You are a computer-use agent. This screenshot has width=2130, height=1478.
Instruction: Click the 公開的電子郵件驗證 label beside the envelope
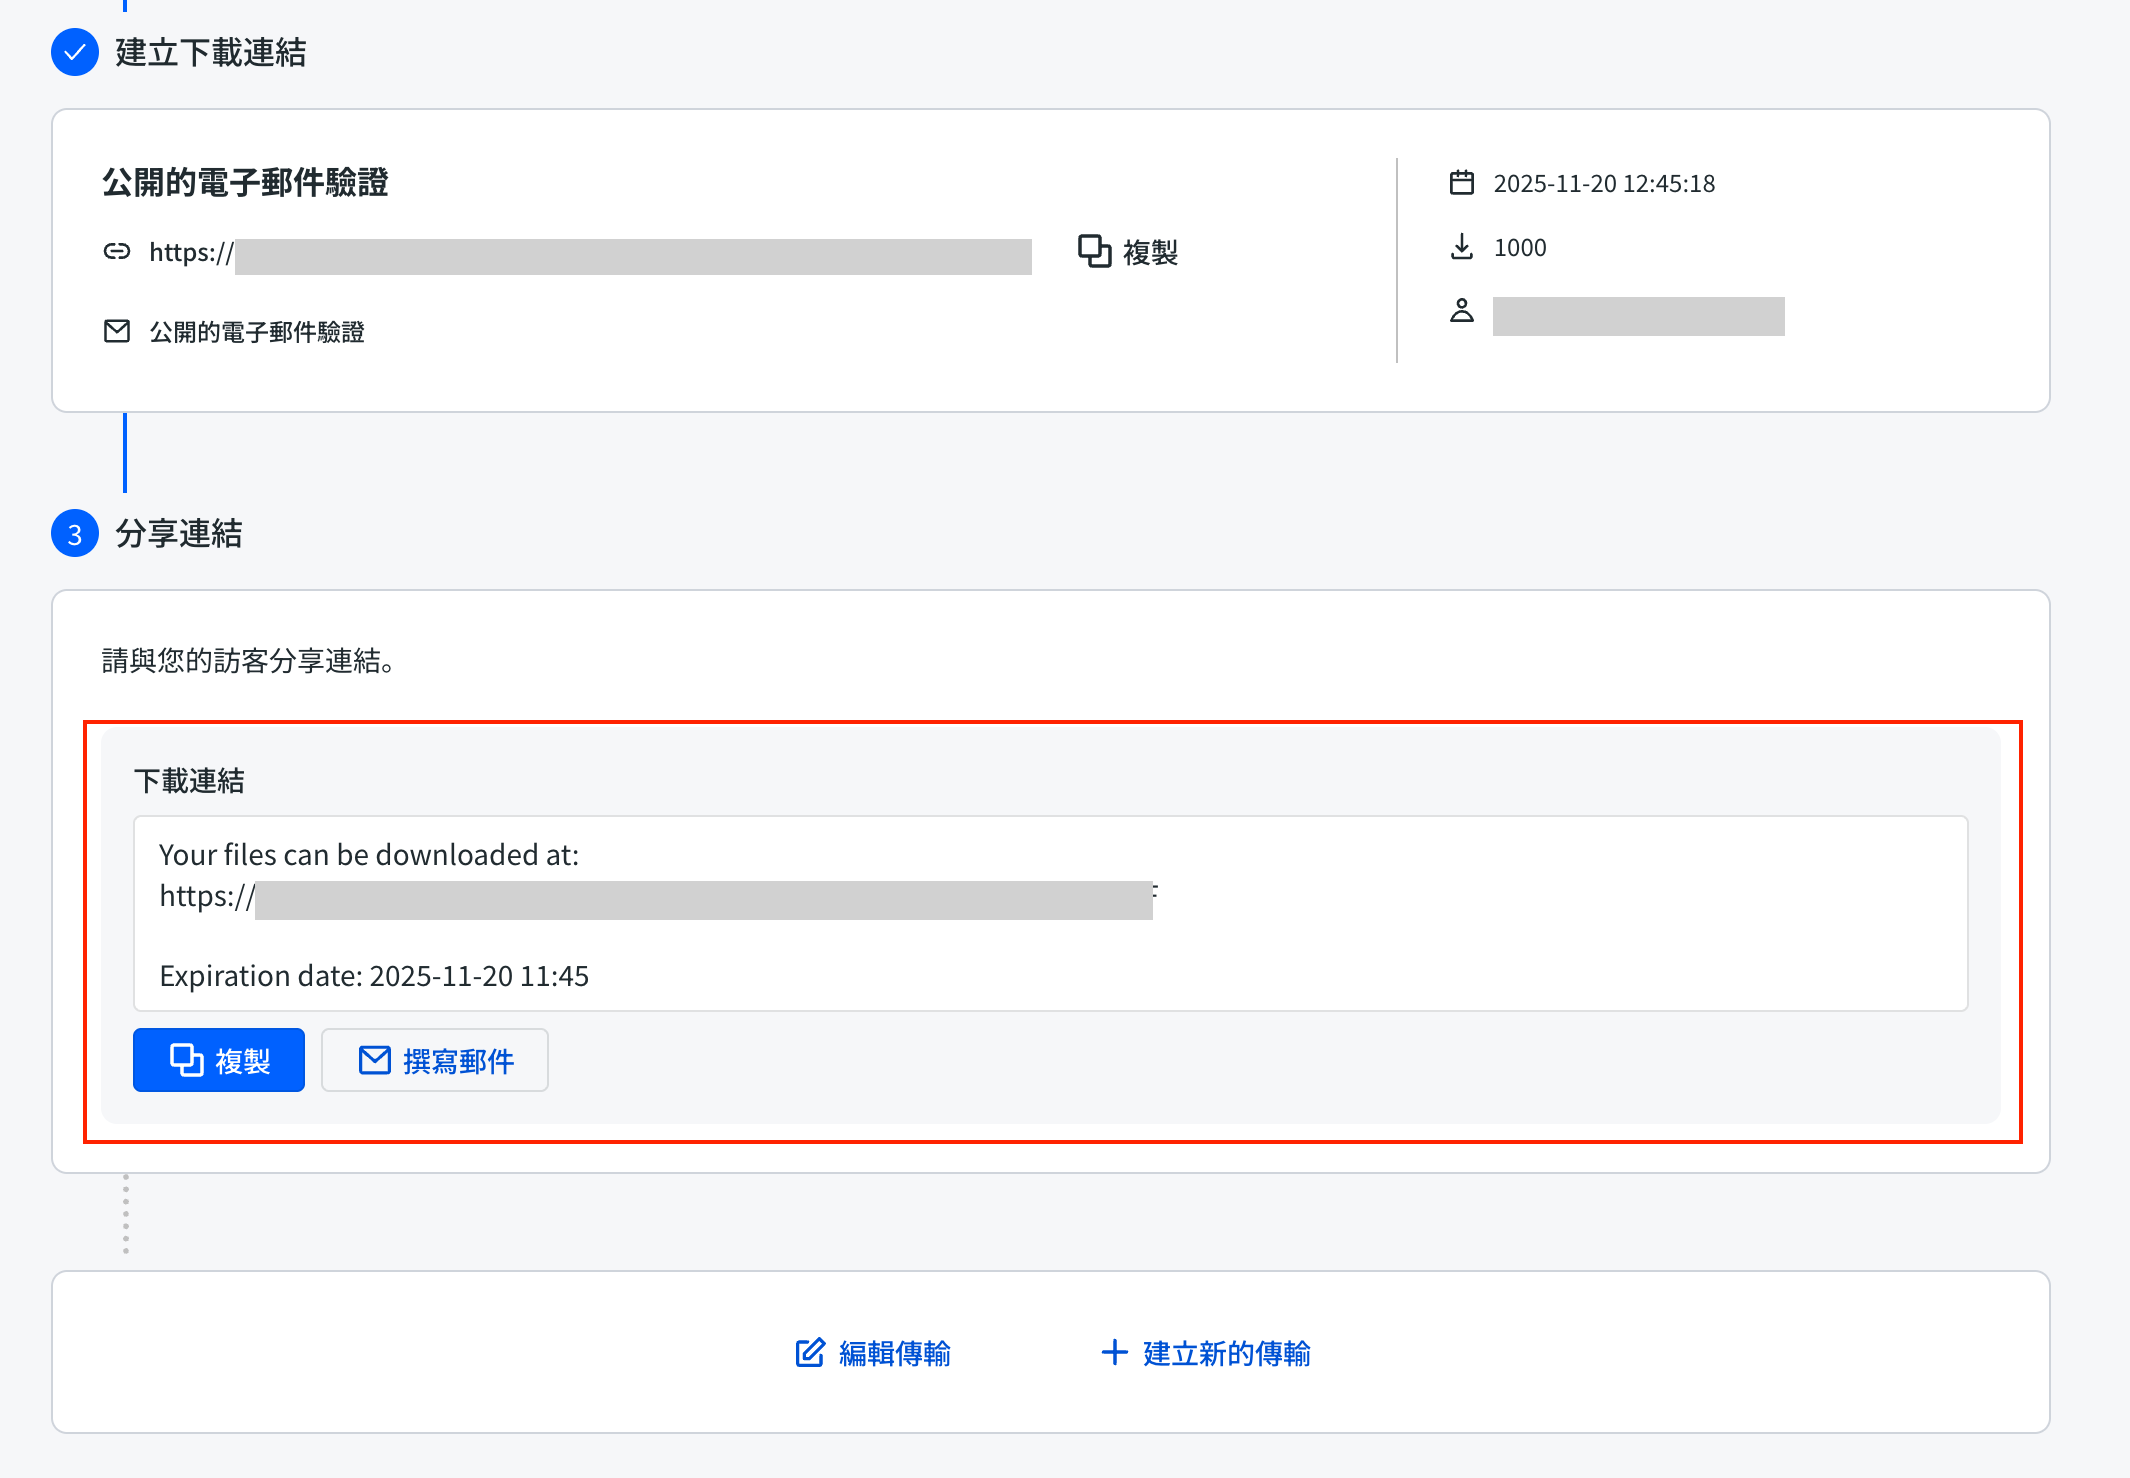point(257,332)
